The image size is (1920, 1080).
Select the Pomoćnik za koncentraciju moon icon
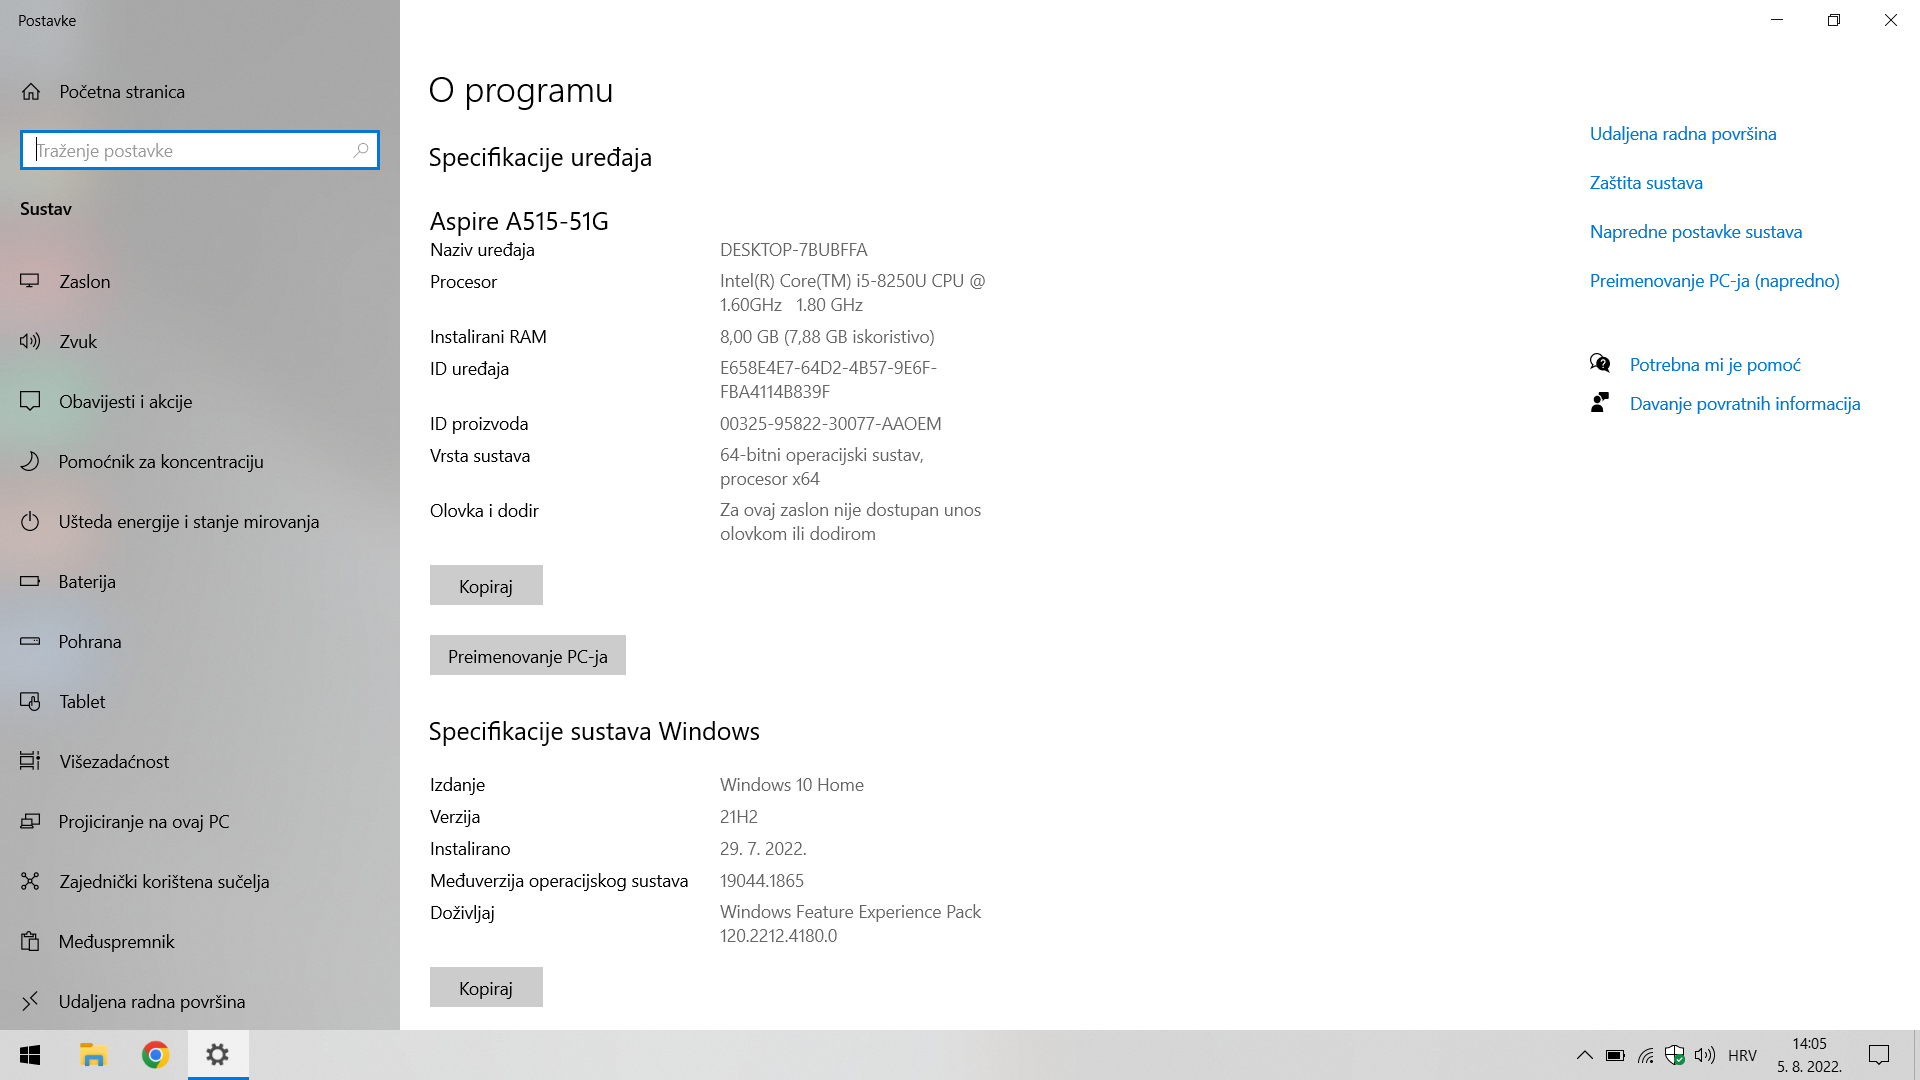pyautogui.click(x=30, y=461)
